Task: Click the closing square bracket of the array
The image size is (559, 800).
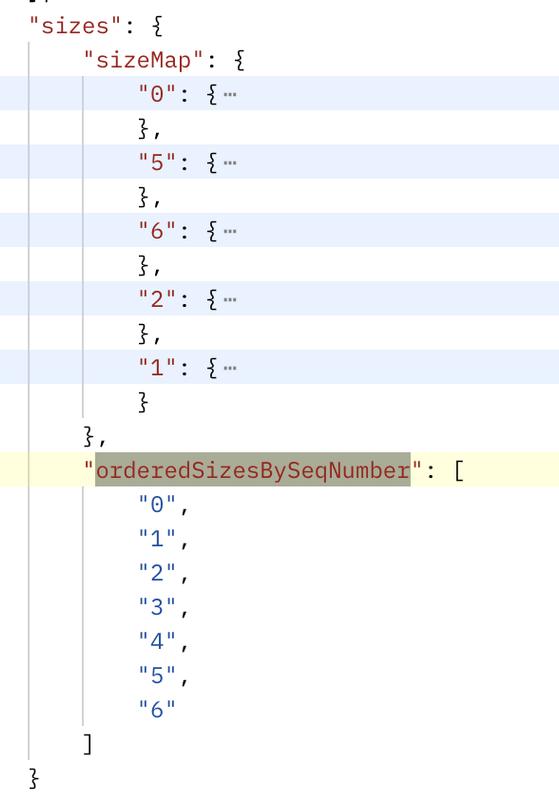Action: pyautogui.click(x=88, y=744)
